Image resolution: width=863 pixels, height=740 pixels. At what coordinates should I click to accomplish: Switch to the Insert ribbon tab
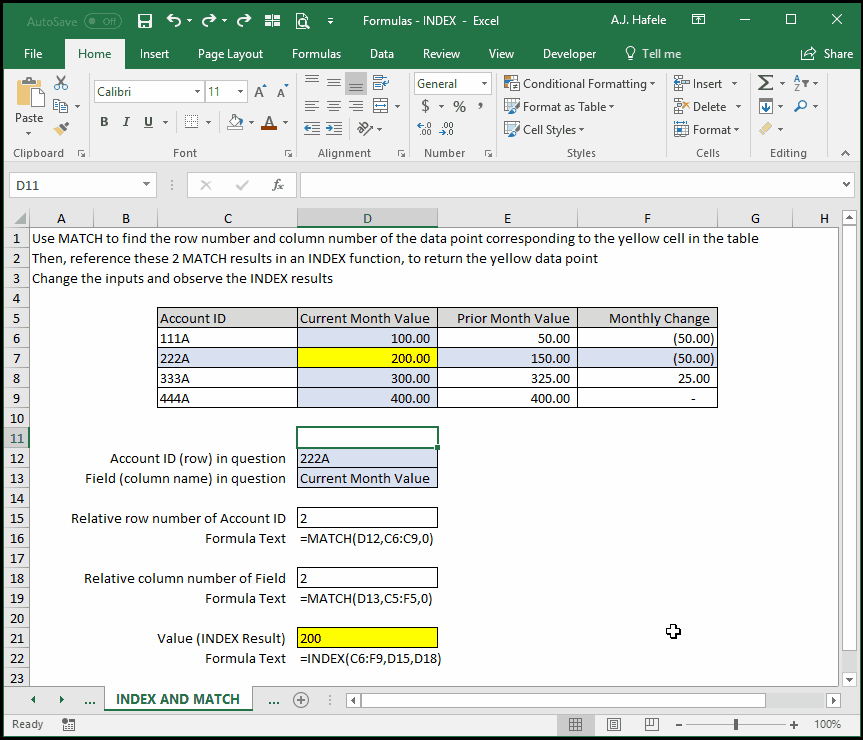[x=154, y=54]
